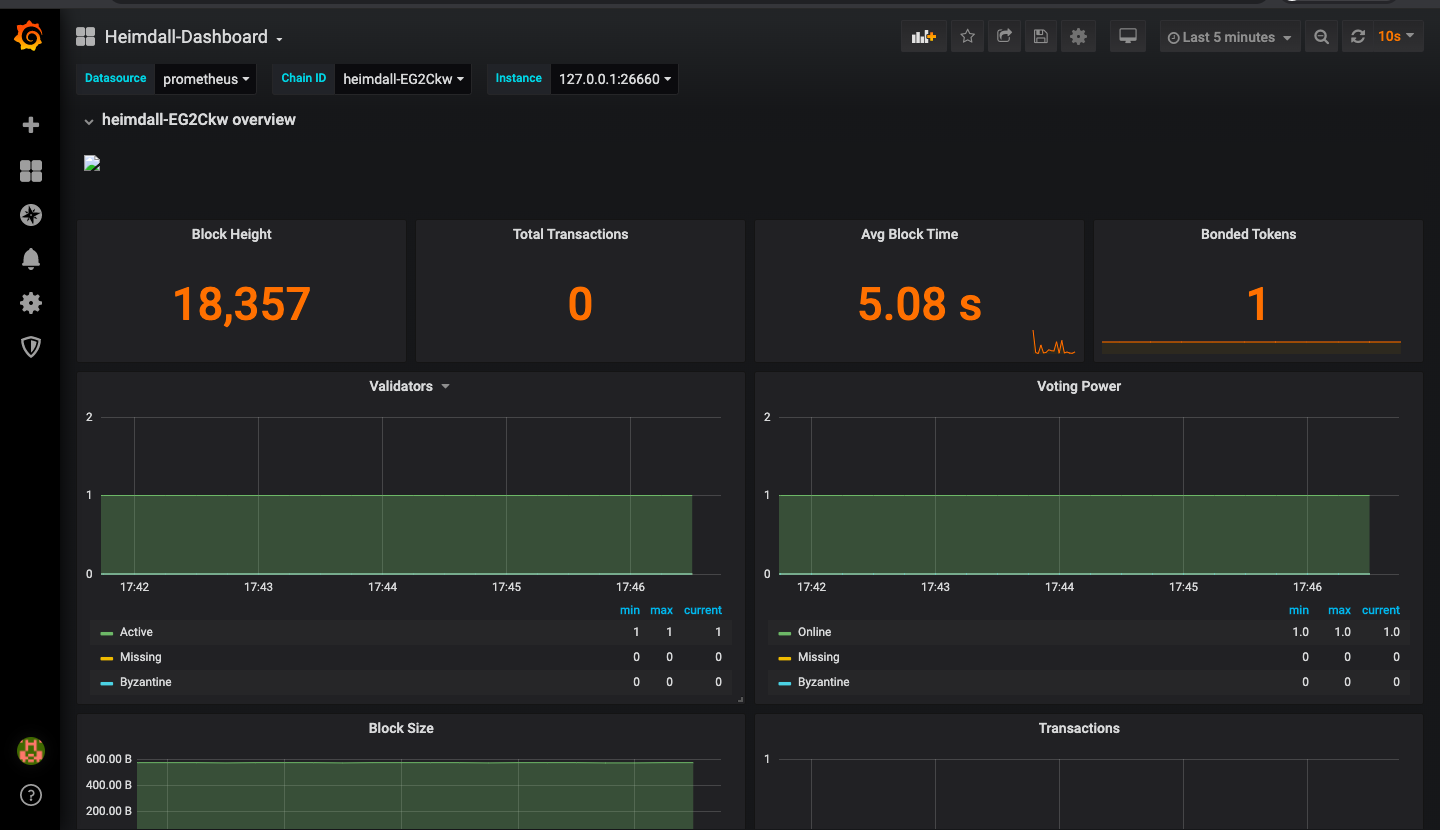The width and height of the screenshot is (1440, 830).
Task: Toggle the Online series in Voting Power legend
Action: [814, 632]
